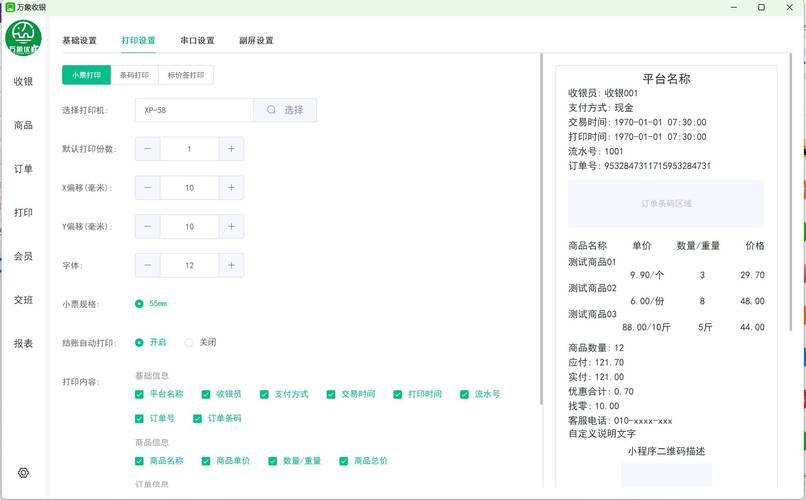This screenshot has height=500, width=806.
Task: Select 开启 for 结账自动打印
Action: point(139,342)
